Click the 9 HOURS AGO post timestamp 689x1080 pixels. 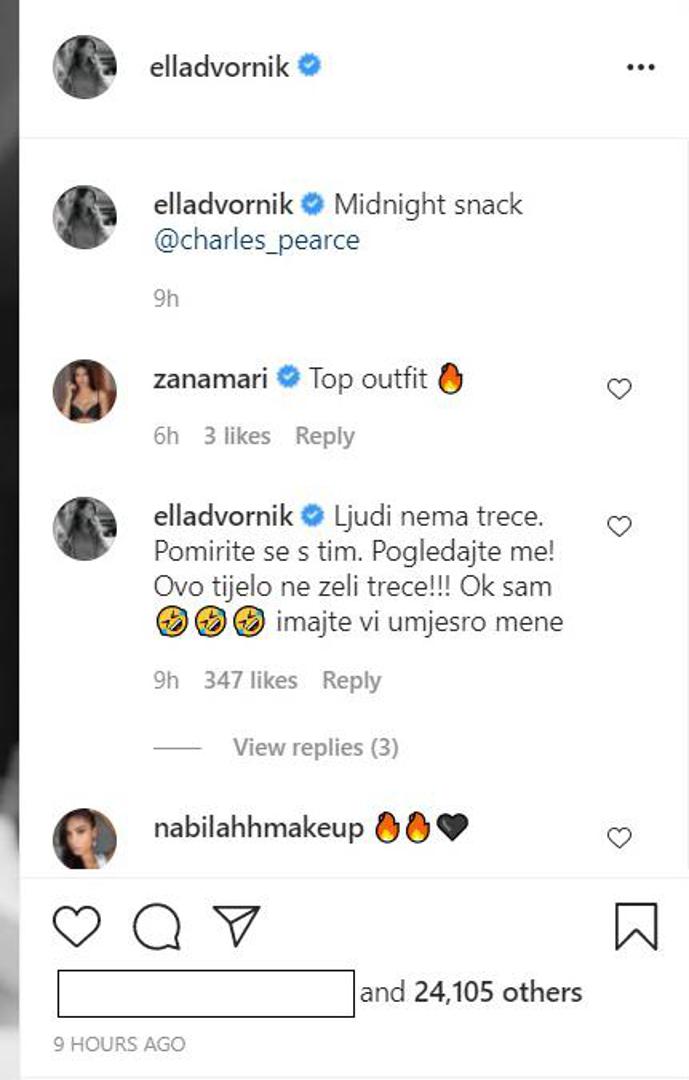click(120, 1043)
